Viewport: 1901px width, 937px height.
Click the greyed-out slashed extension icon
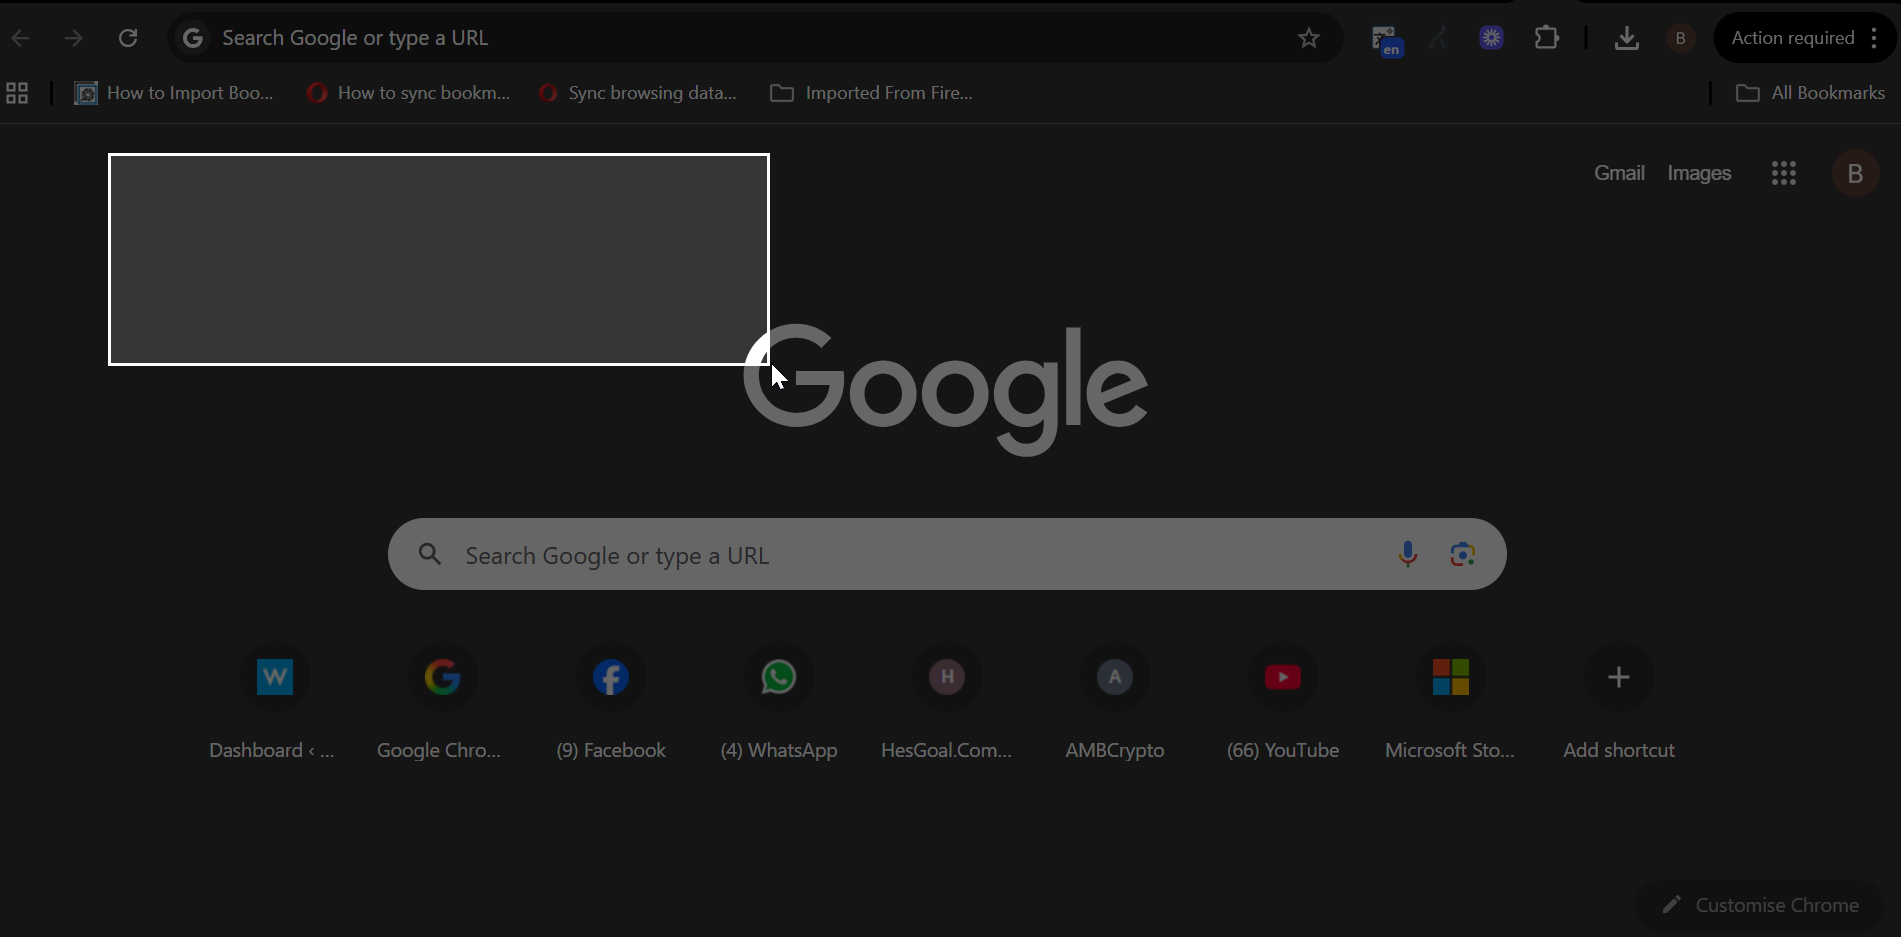click(1438, 38)
